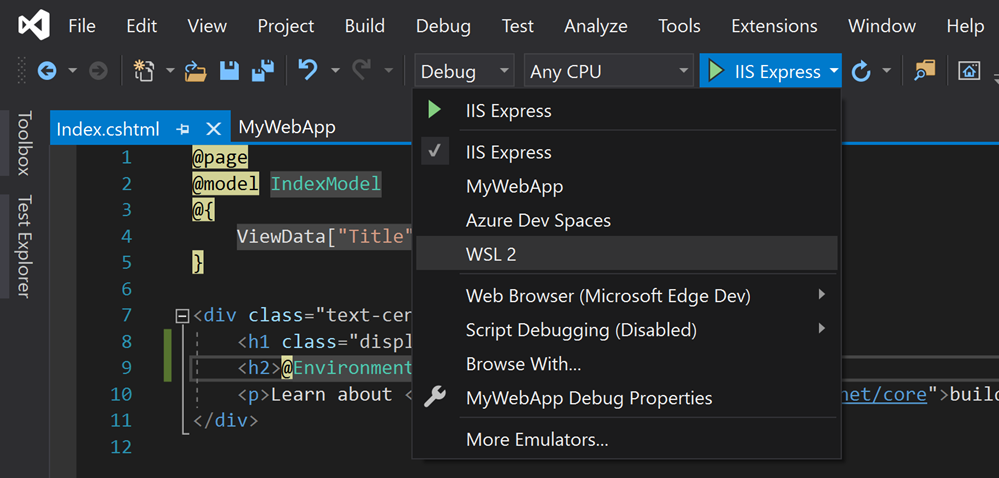Click the Undo arrow icon
The image size is (999, 478).
click(x=308, y=70)
